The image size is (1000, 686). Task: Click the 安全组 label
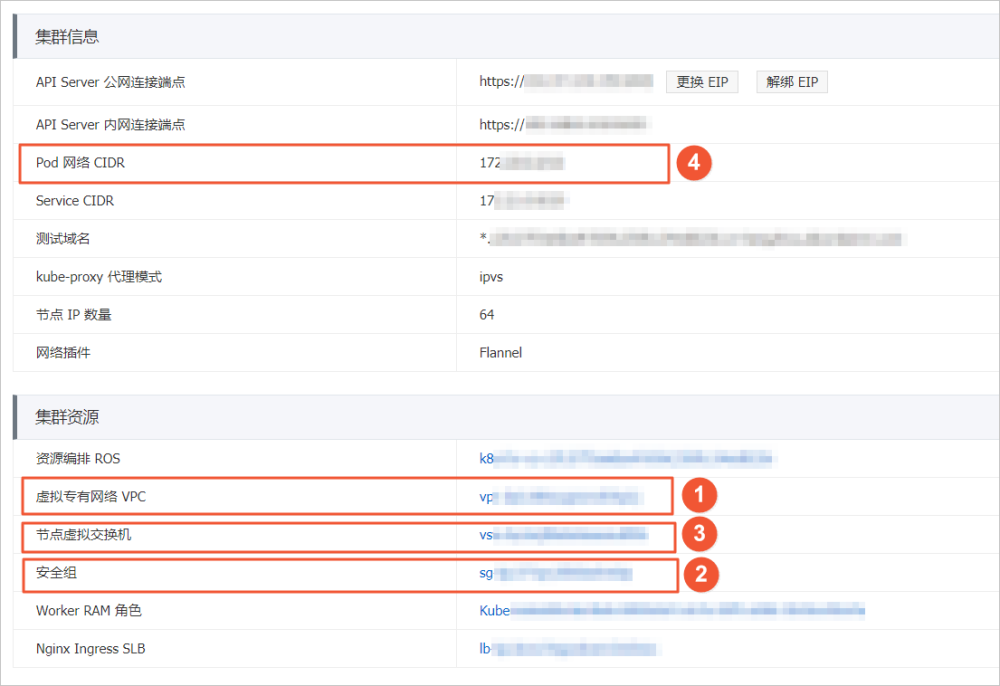pyautogui.click(x=56, y=573)
